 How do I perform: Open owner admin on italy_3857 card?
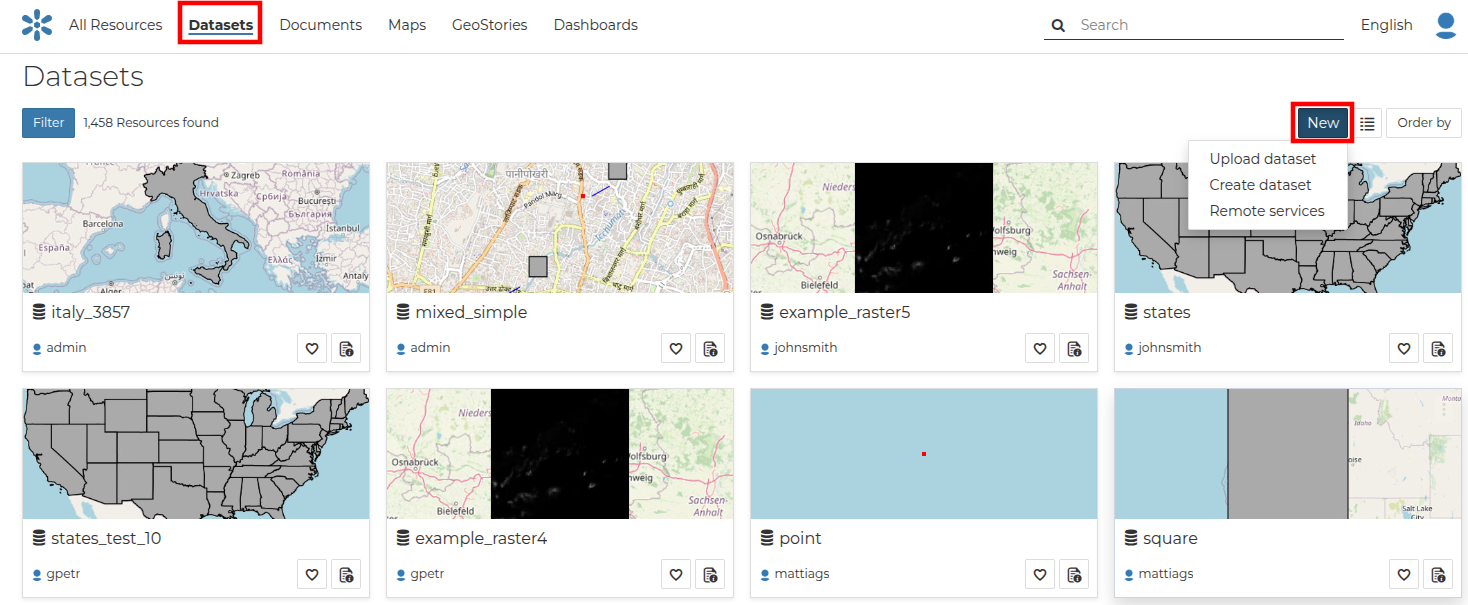(66, 348)
